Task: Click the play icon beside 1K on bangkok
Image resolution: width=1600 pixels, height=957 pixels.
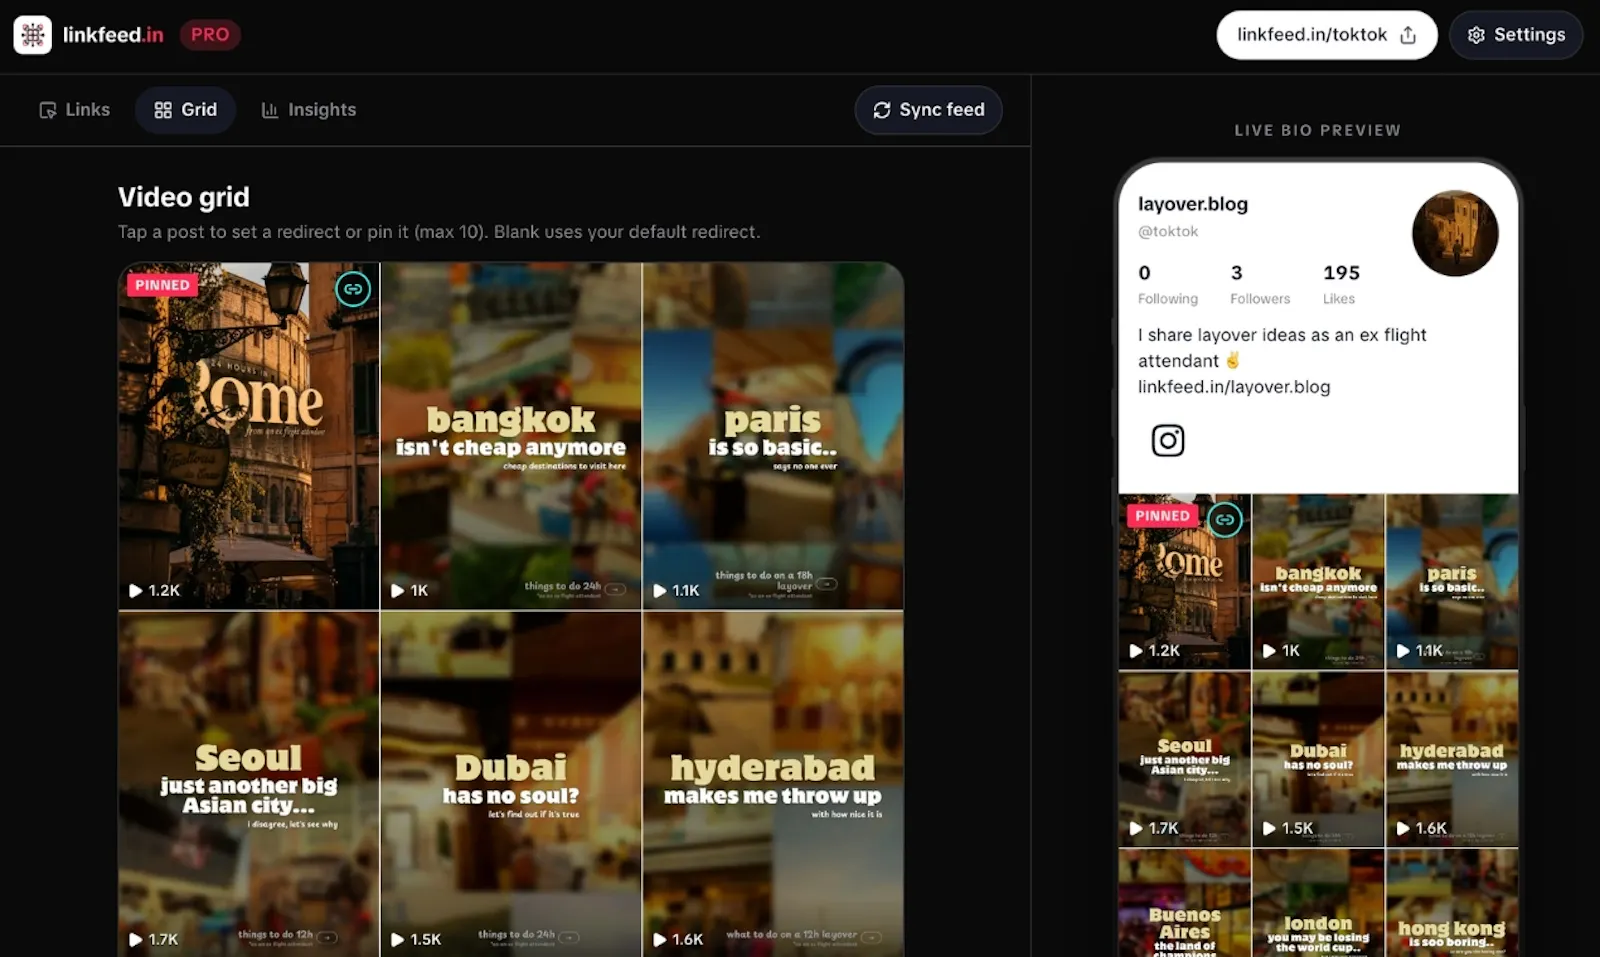Action: pos(398,591)
